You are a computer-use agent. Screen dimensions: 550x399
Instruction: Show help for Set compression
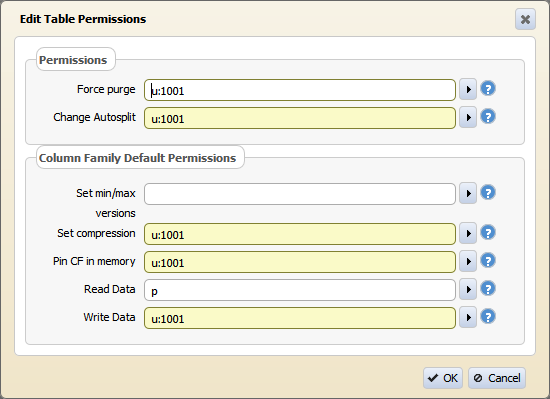pyautogui.click(x=488, y=232)
